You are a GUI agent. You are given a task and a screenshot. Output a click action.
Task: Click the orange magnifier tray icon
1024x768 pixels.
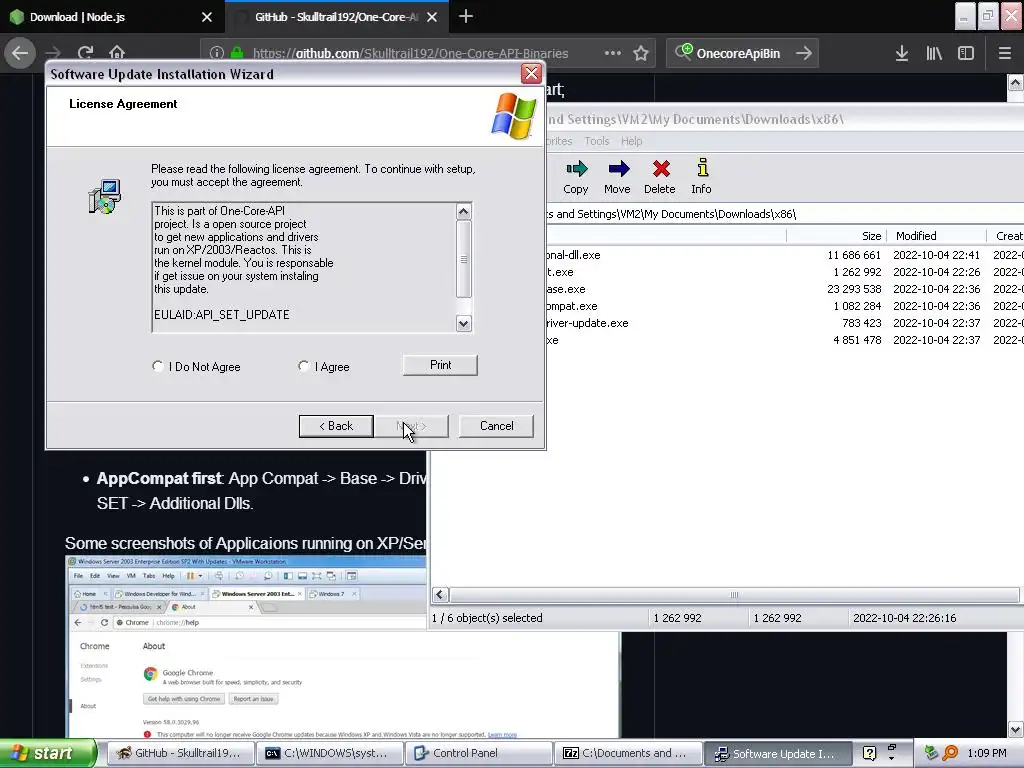click(x=950, y=753)
